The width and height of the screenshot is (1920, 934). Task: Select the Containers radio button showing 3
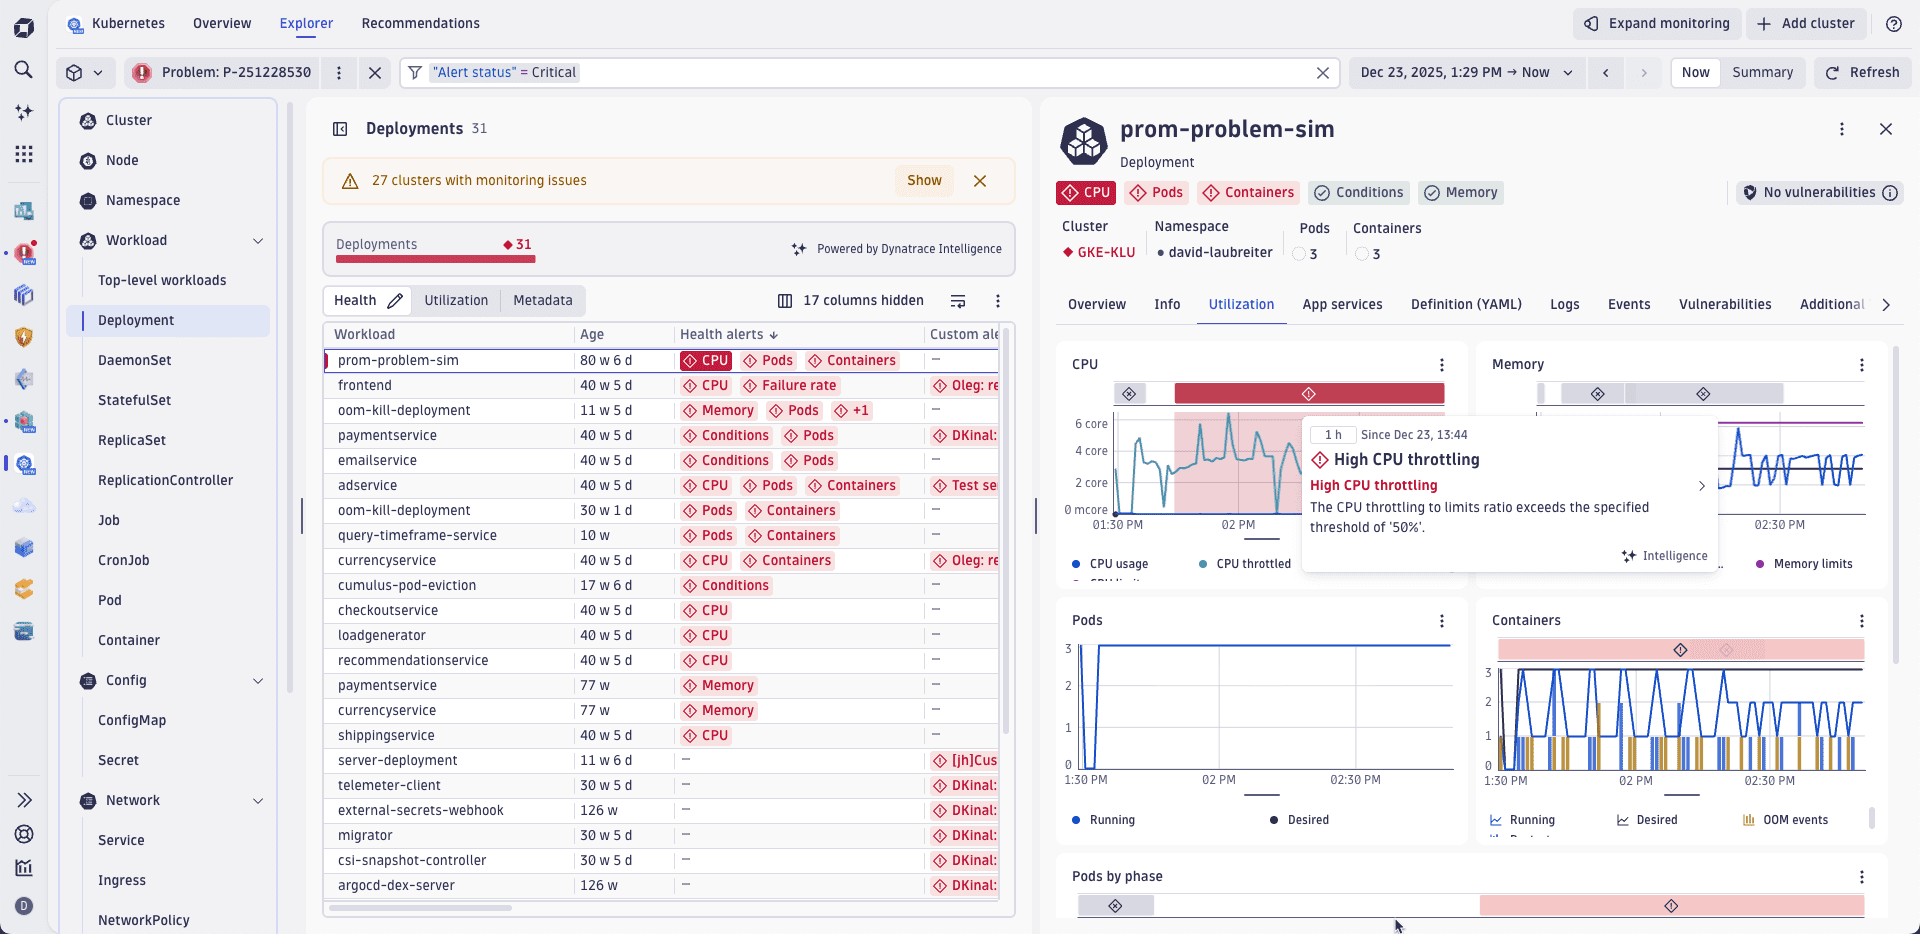tap(1361, 254)
